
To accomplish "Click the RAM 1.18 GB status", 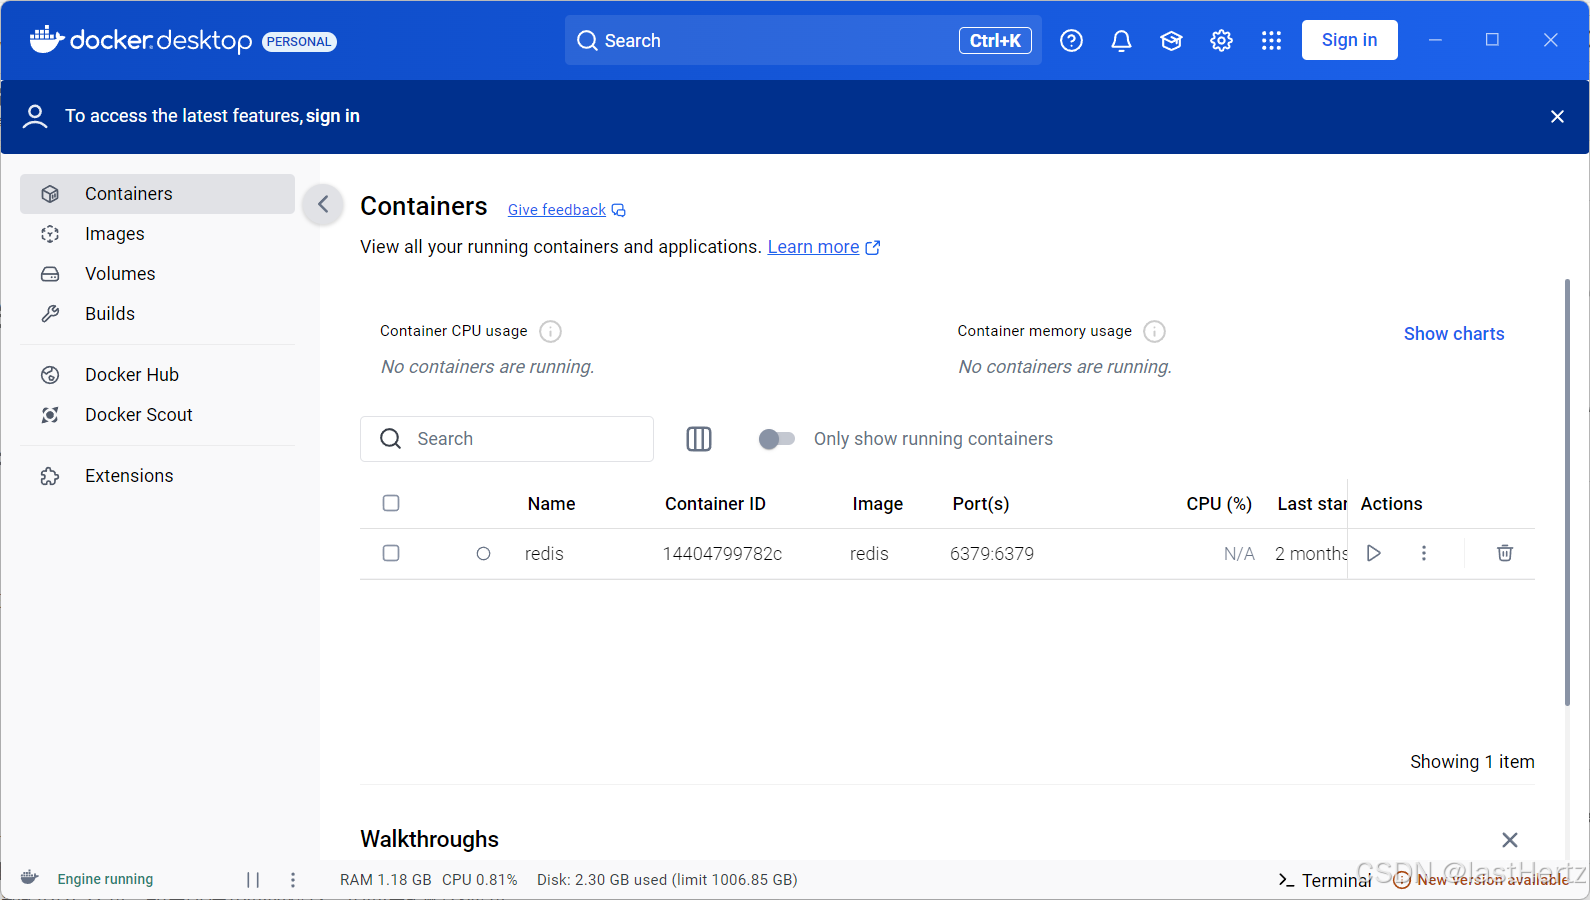I will click(x=386, y=880).
